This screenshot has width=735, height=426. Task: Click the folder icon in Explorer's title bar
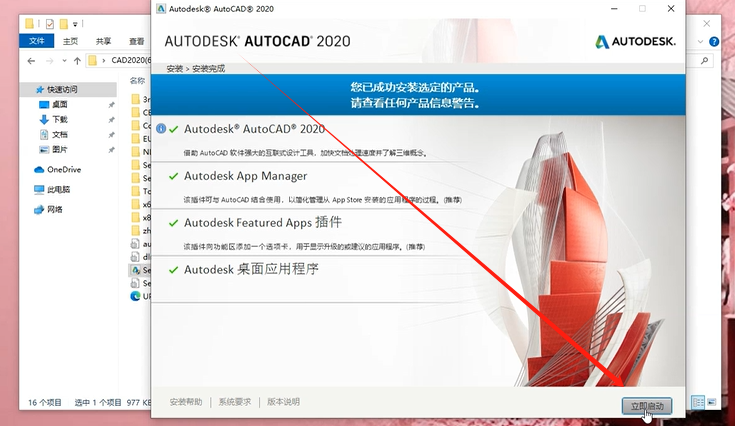[x=30, y=23]
